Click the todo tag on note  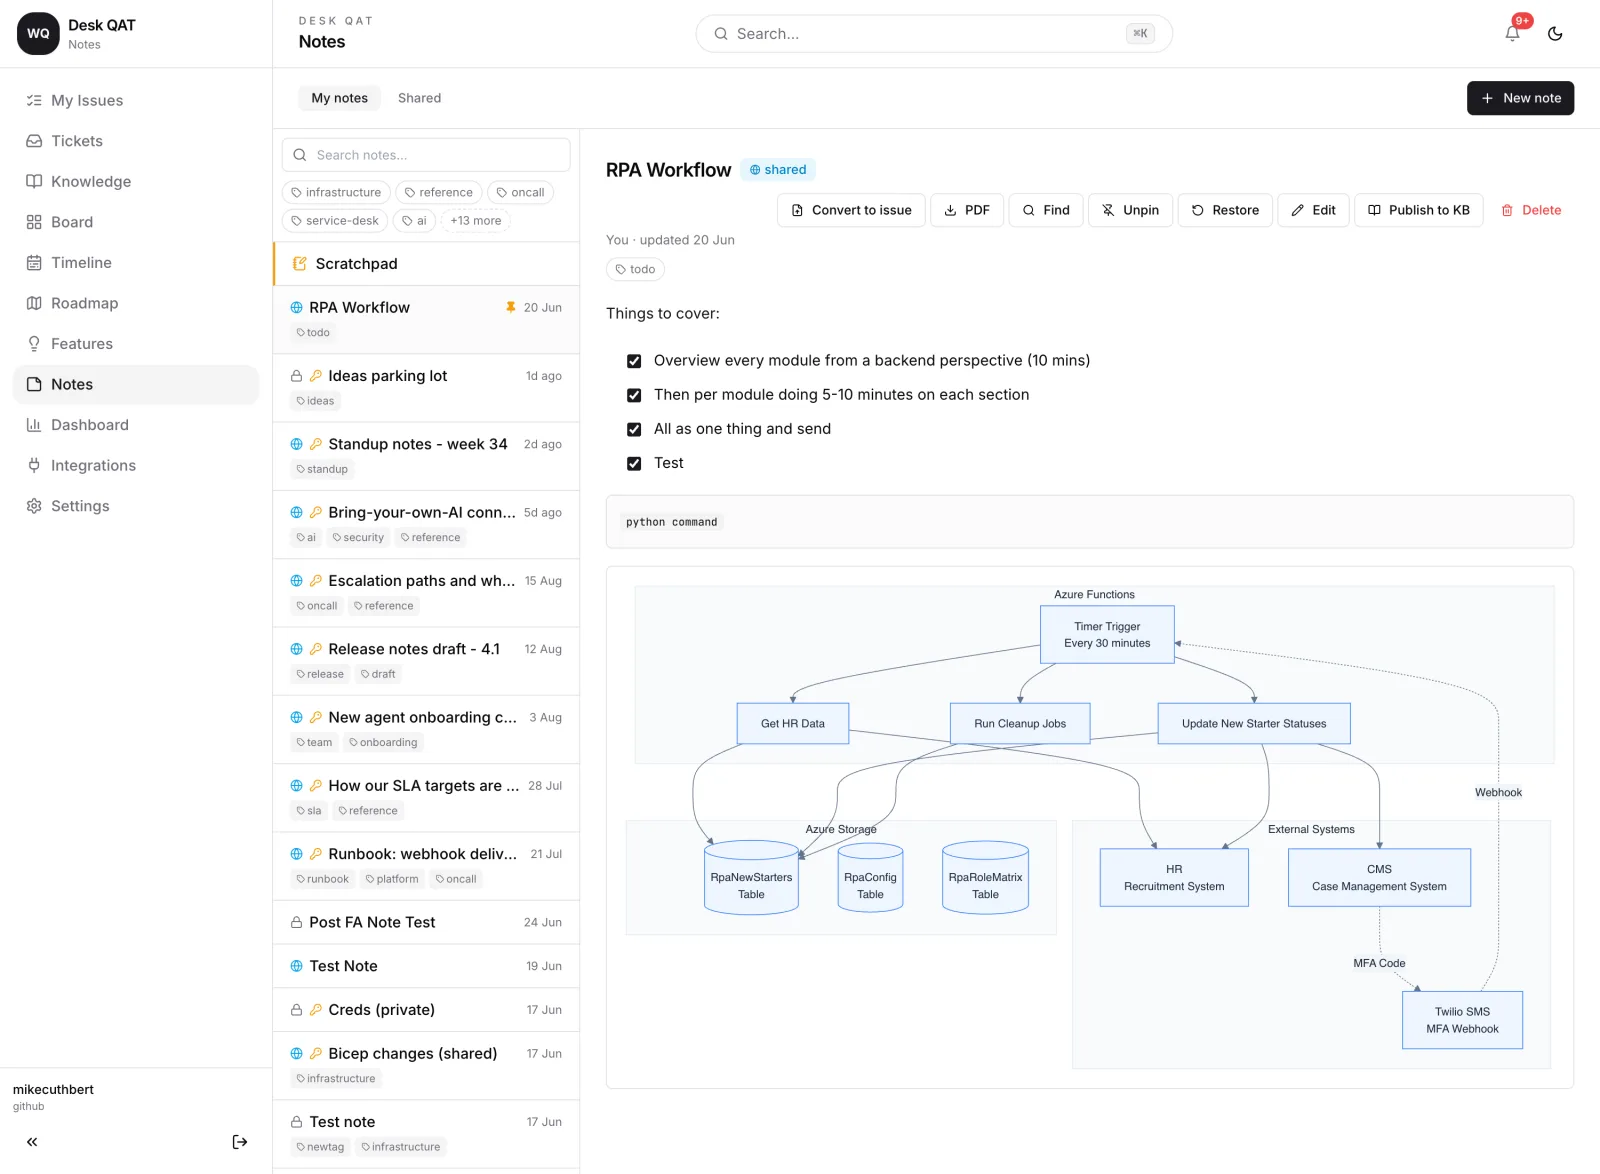pyautogui.click(x=635, y=269)
